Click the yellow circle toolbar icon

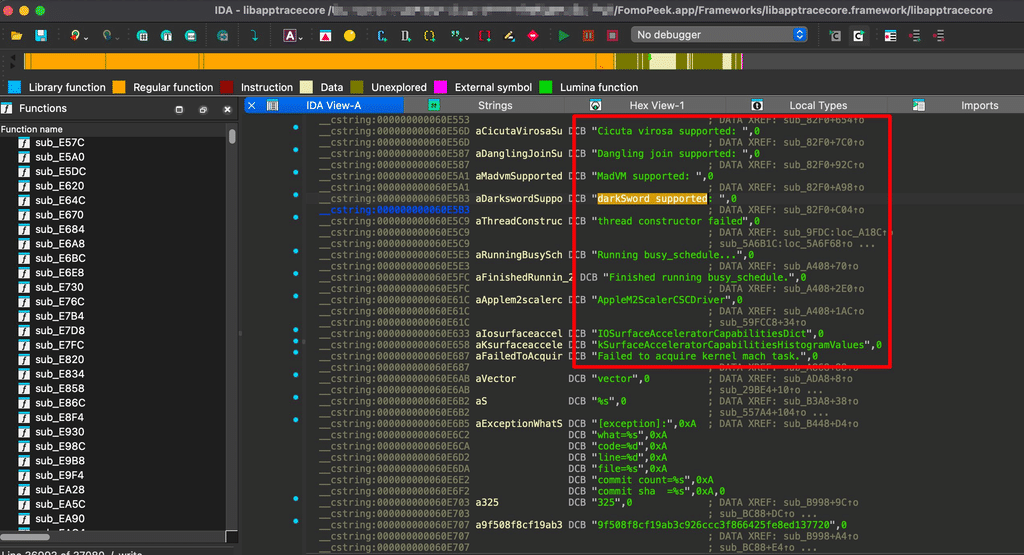(x=349, y=36)
